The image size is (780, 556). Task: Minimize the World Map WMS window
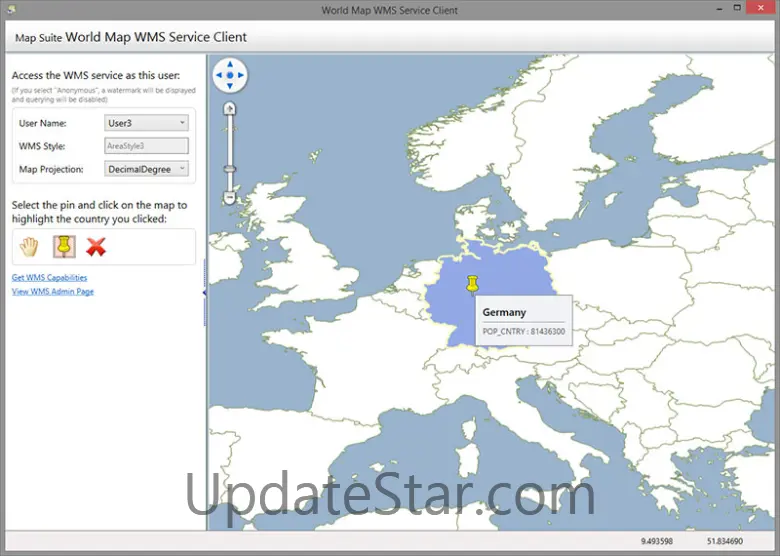click(719, 9)
